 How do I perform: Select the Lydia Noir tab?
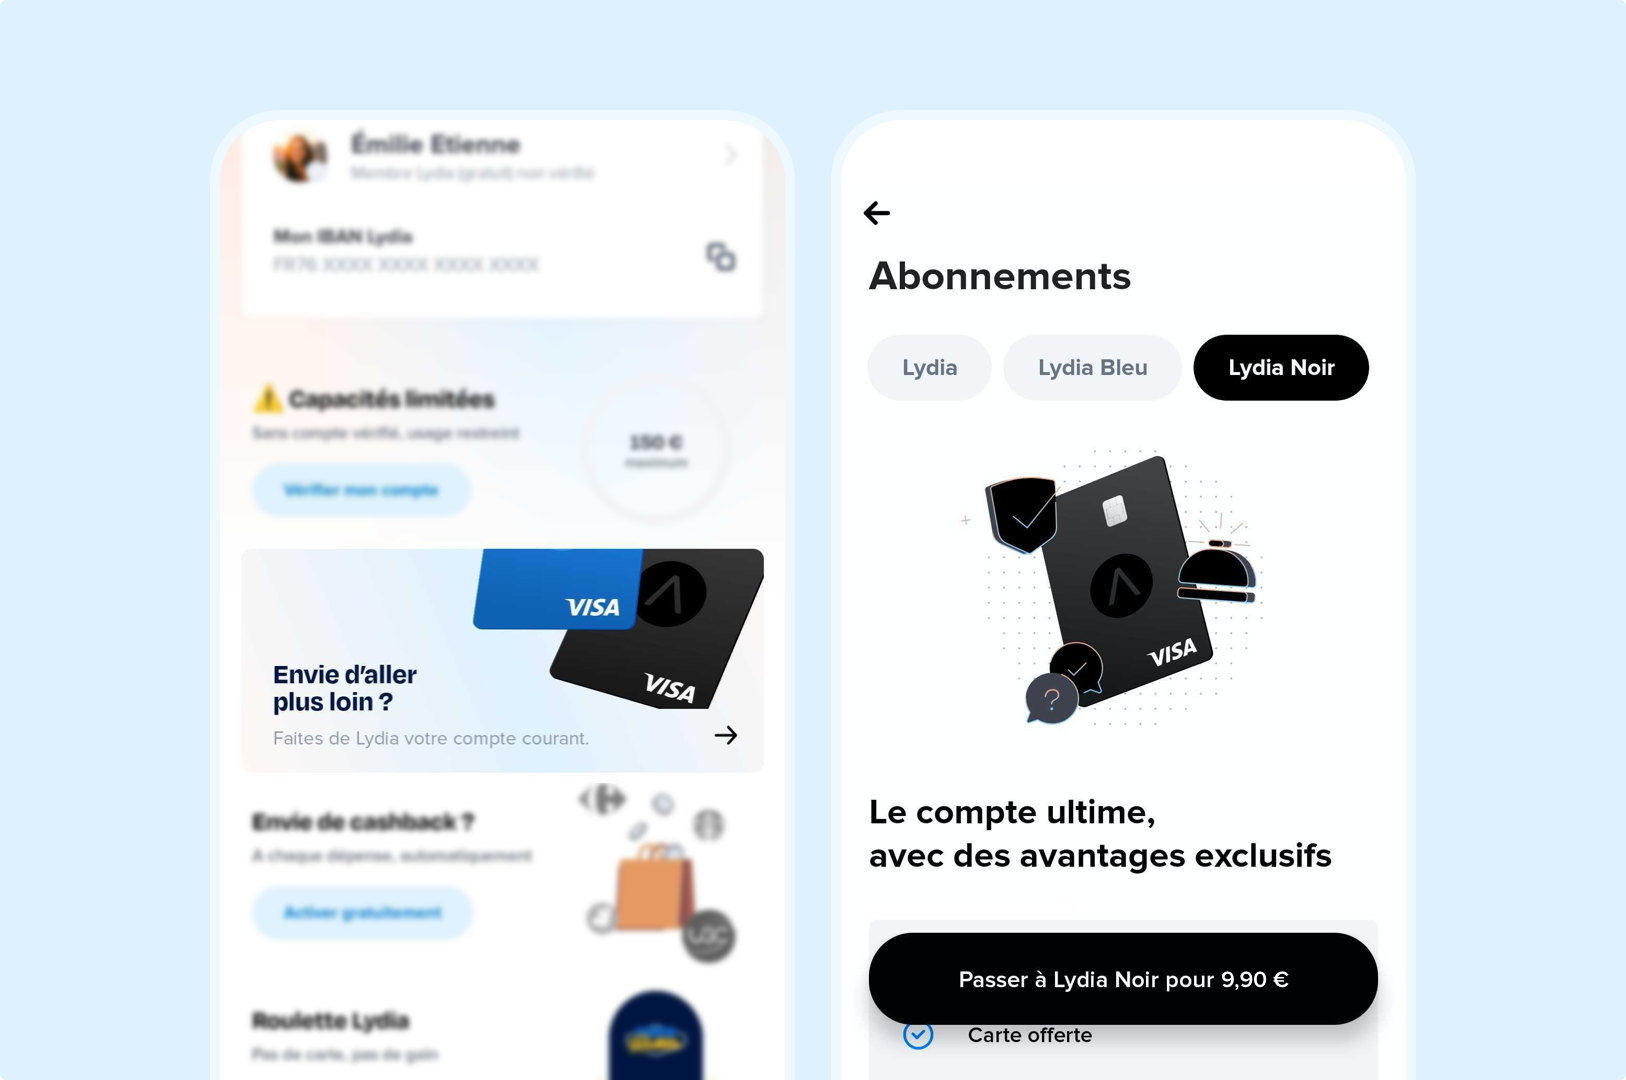[x=1281, y=368]
